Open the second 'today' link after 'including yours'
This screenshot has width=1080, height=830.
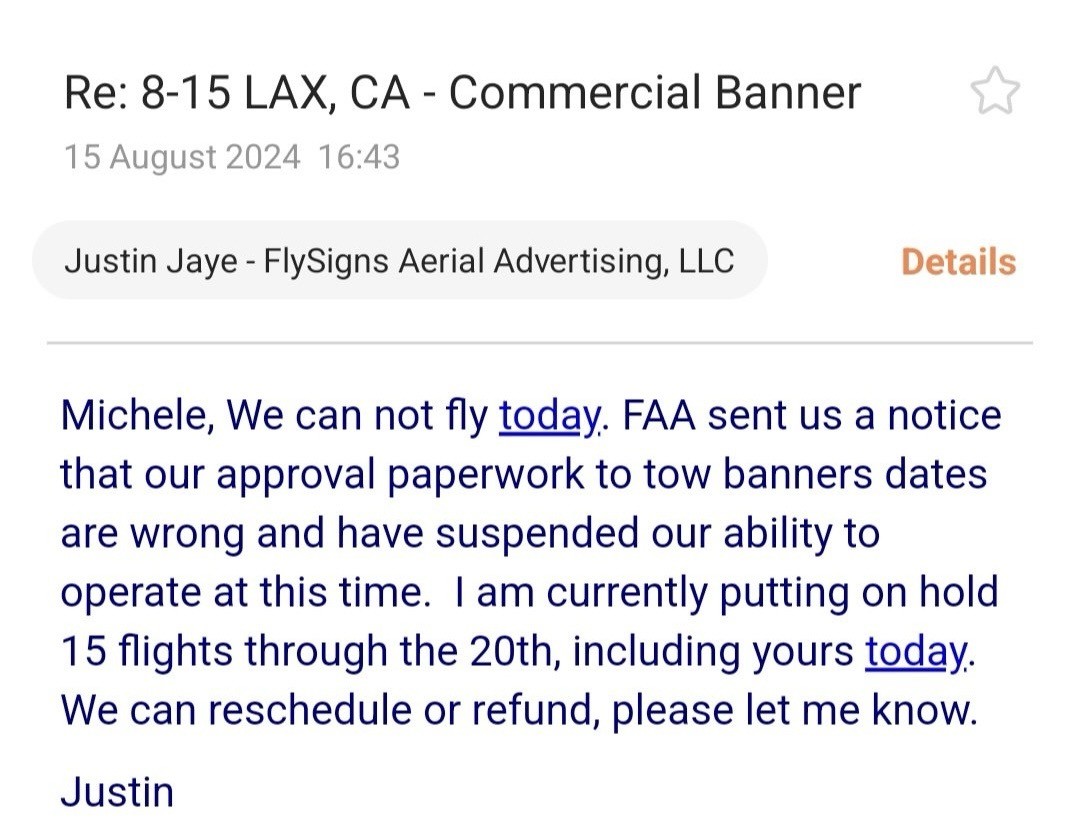pyautogui.click(x=916, y=651)
